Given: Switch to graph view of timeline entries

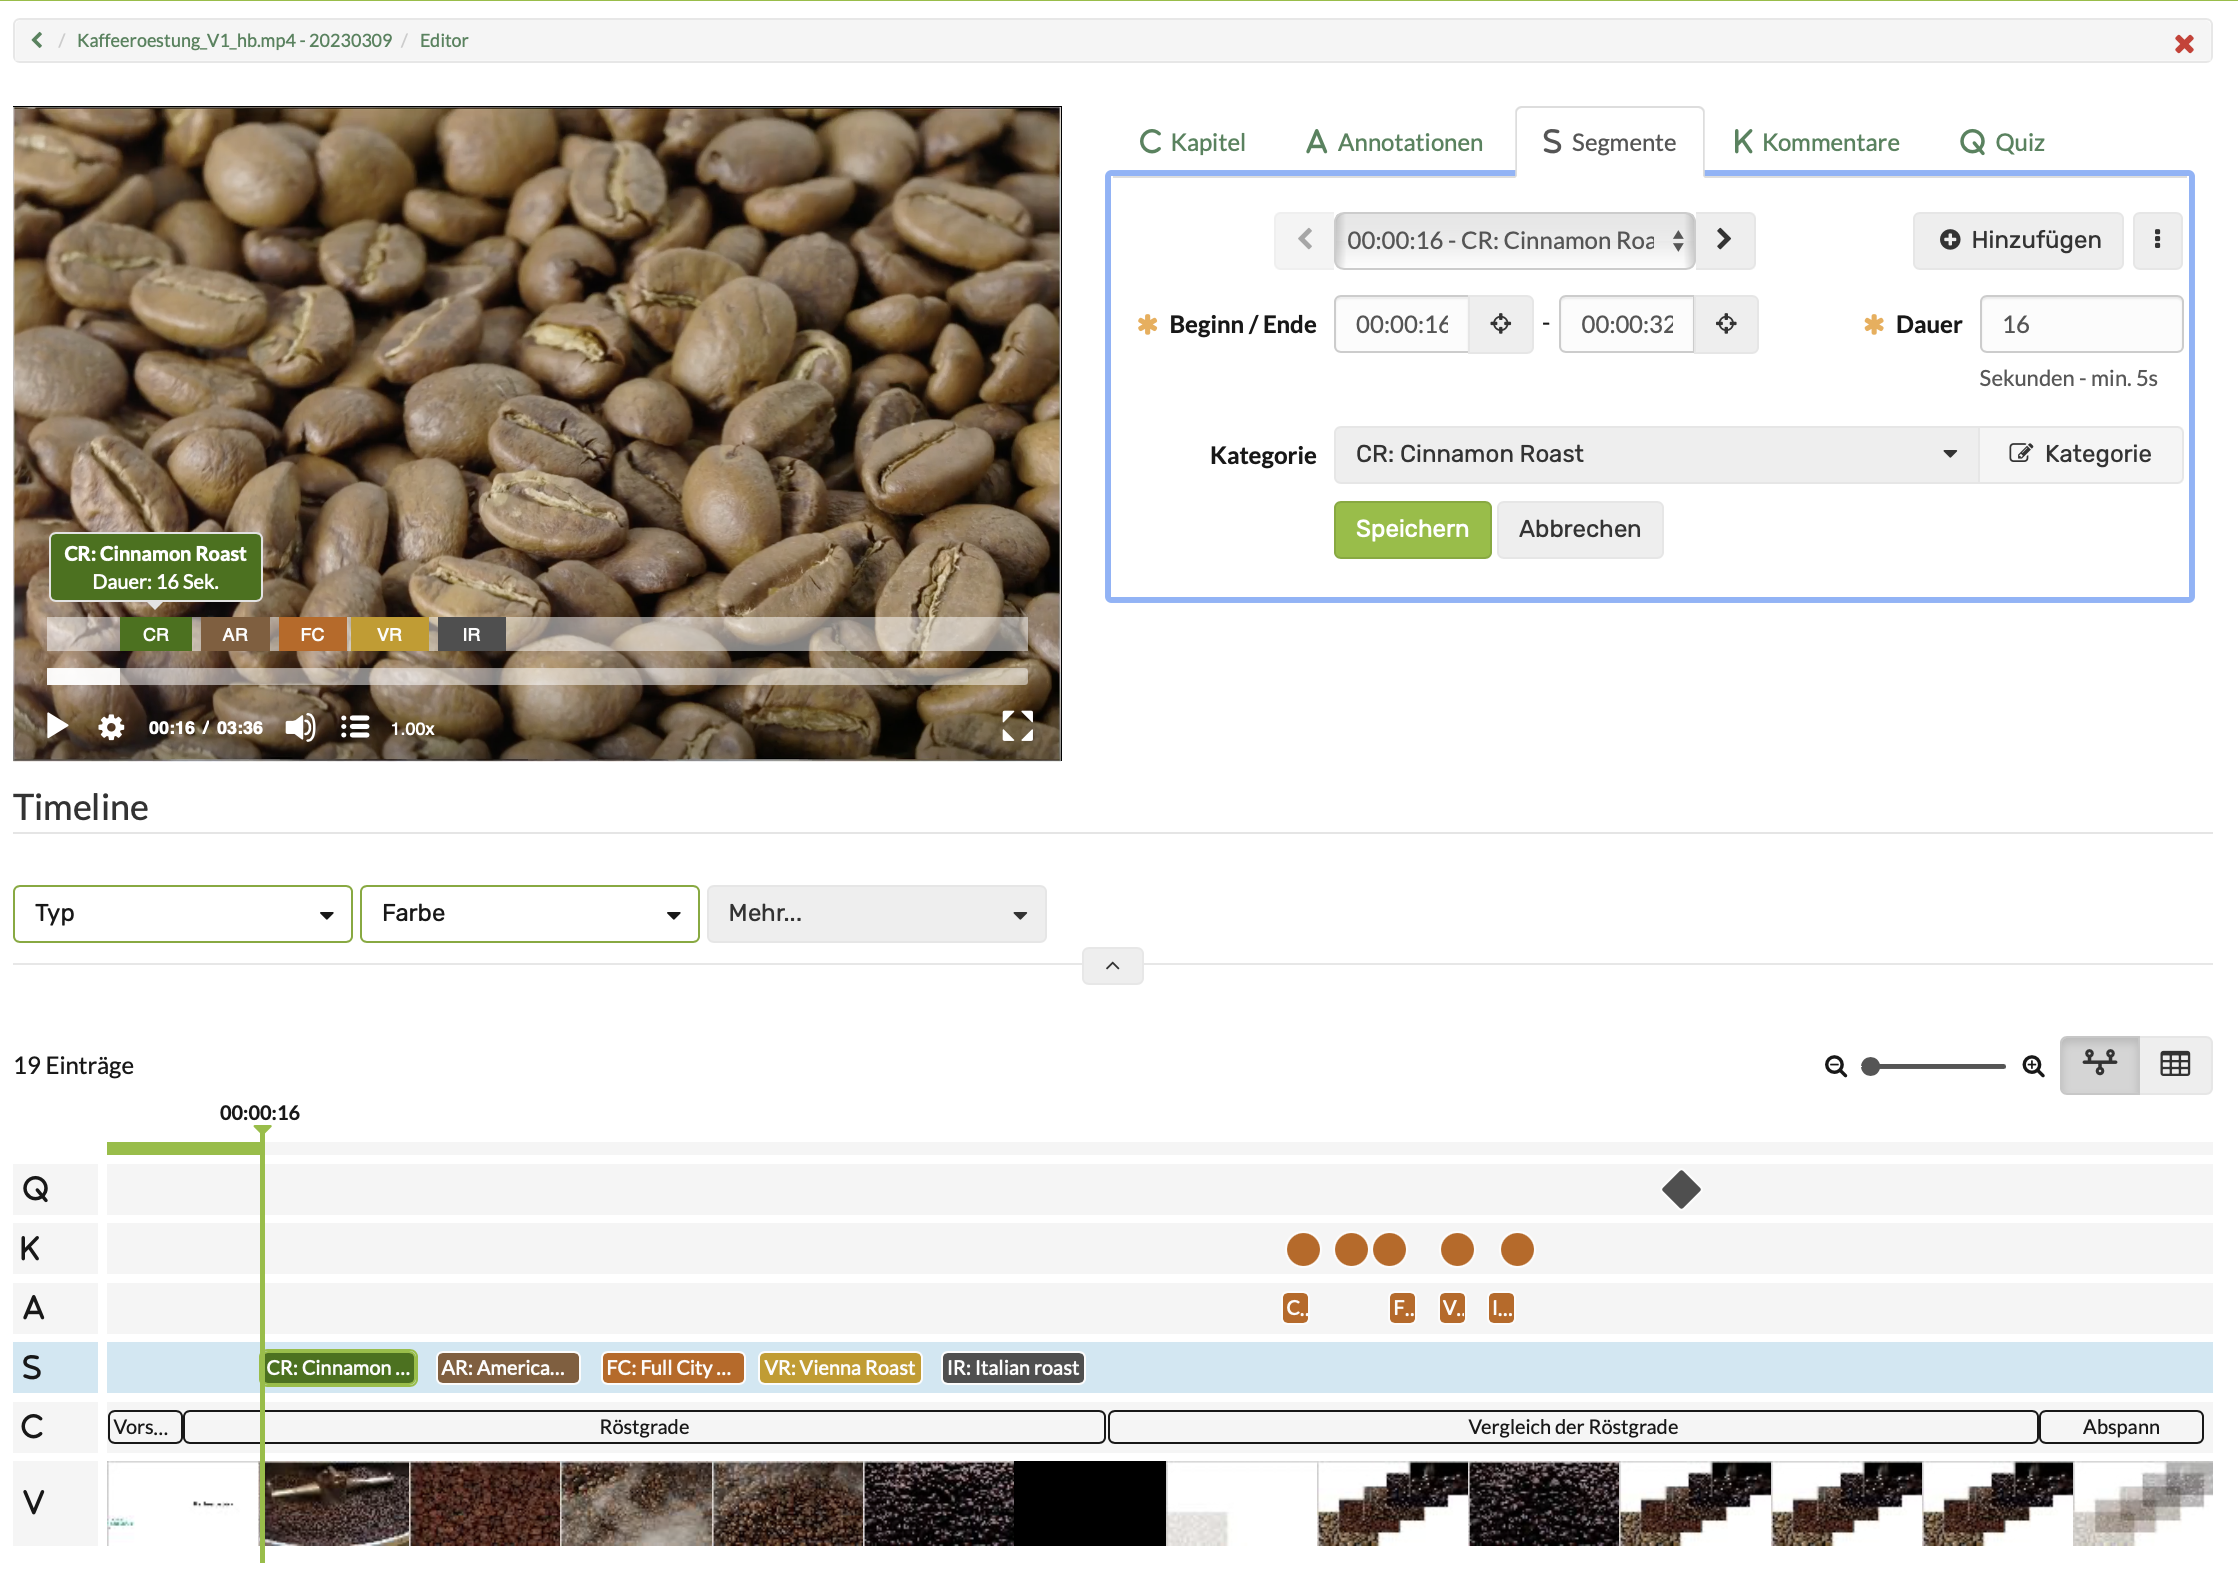Looking at the screenshot, I should [2100, 1065].
